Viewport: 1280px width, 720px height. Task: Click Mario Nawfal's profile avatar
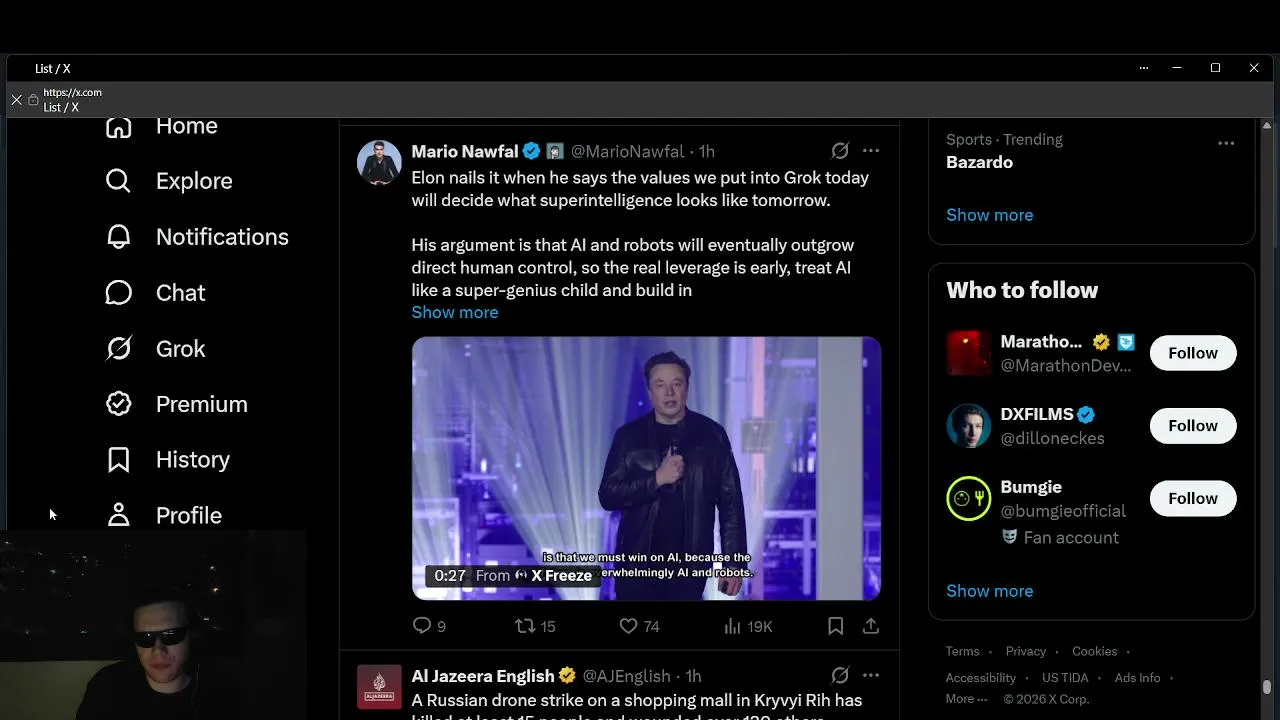pyautogui.click(x=379, y=163)
